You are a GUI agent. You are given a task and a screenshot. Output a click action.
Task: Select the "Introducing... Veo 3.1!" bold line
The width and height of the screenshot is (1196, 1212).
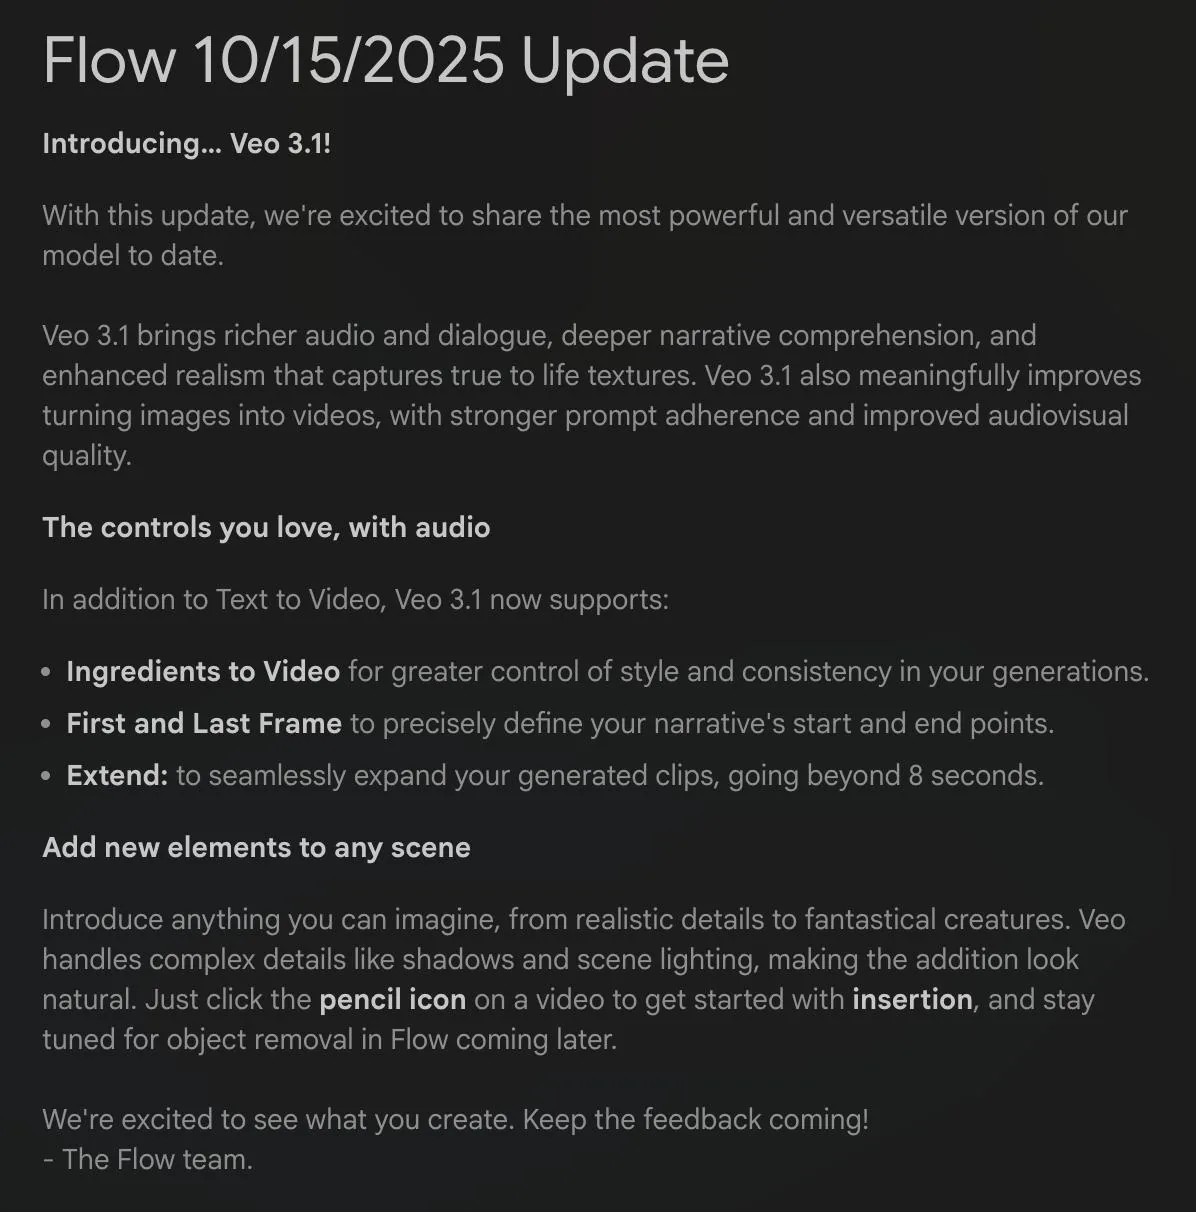[x=186, y=143]
